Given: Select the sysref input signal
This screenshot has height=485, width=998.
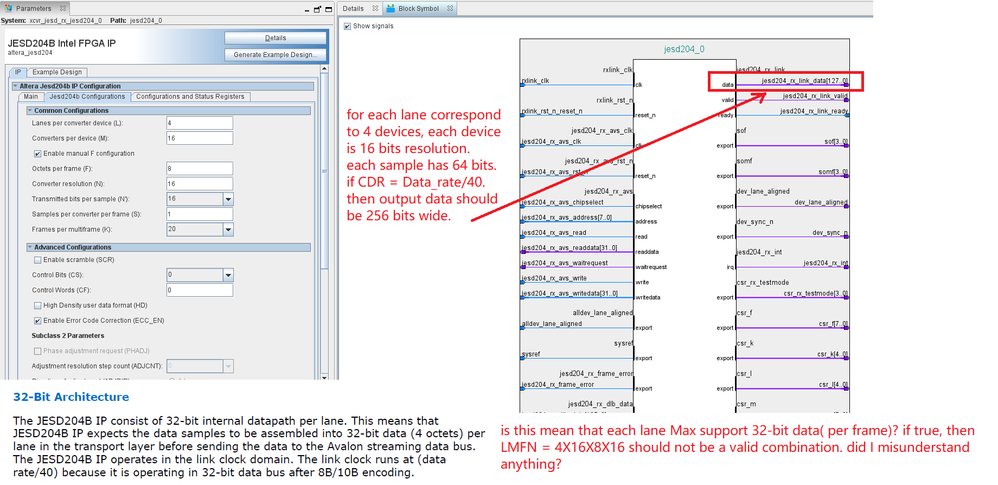Looking at the screenshot, I should [531, 354].
